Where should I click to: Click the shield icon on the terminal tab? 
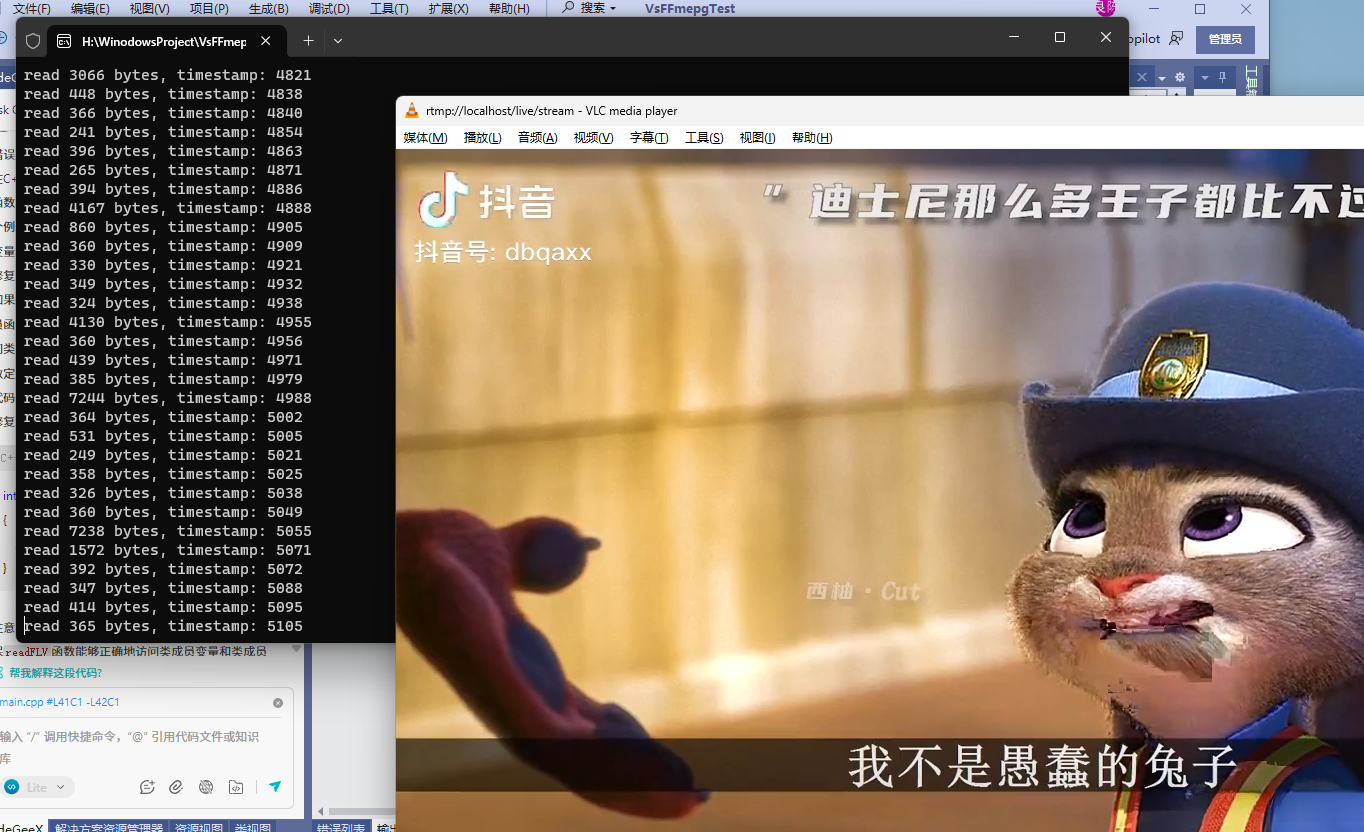(33, 41)
